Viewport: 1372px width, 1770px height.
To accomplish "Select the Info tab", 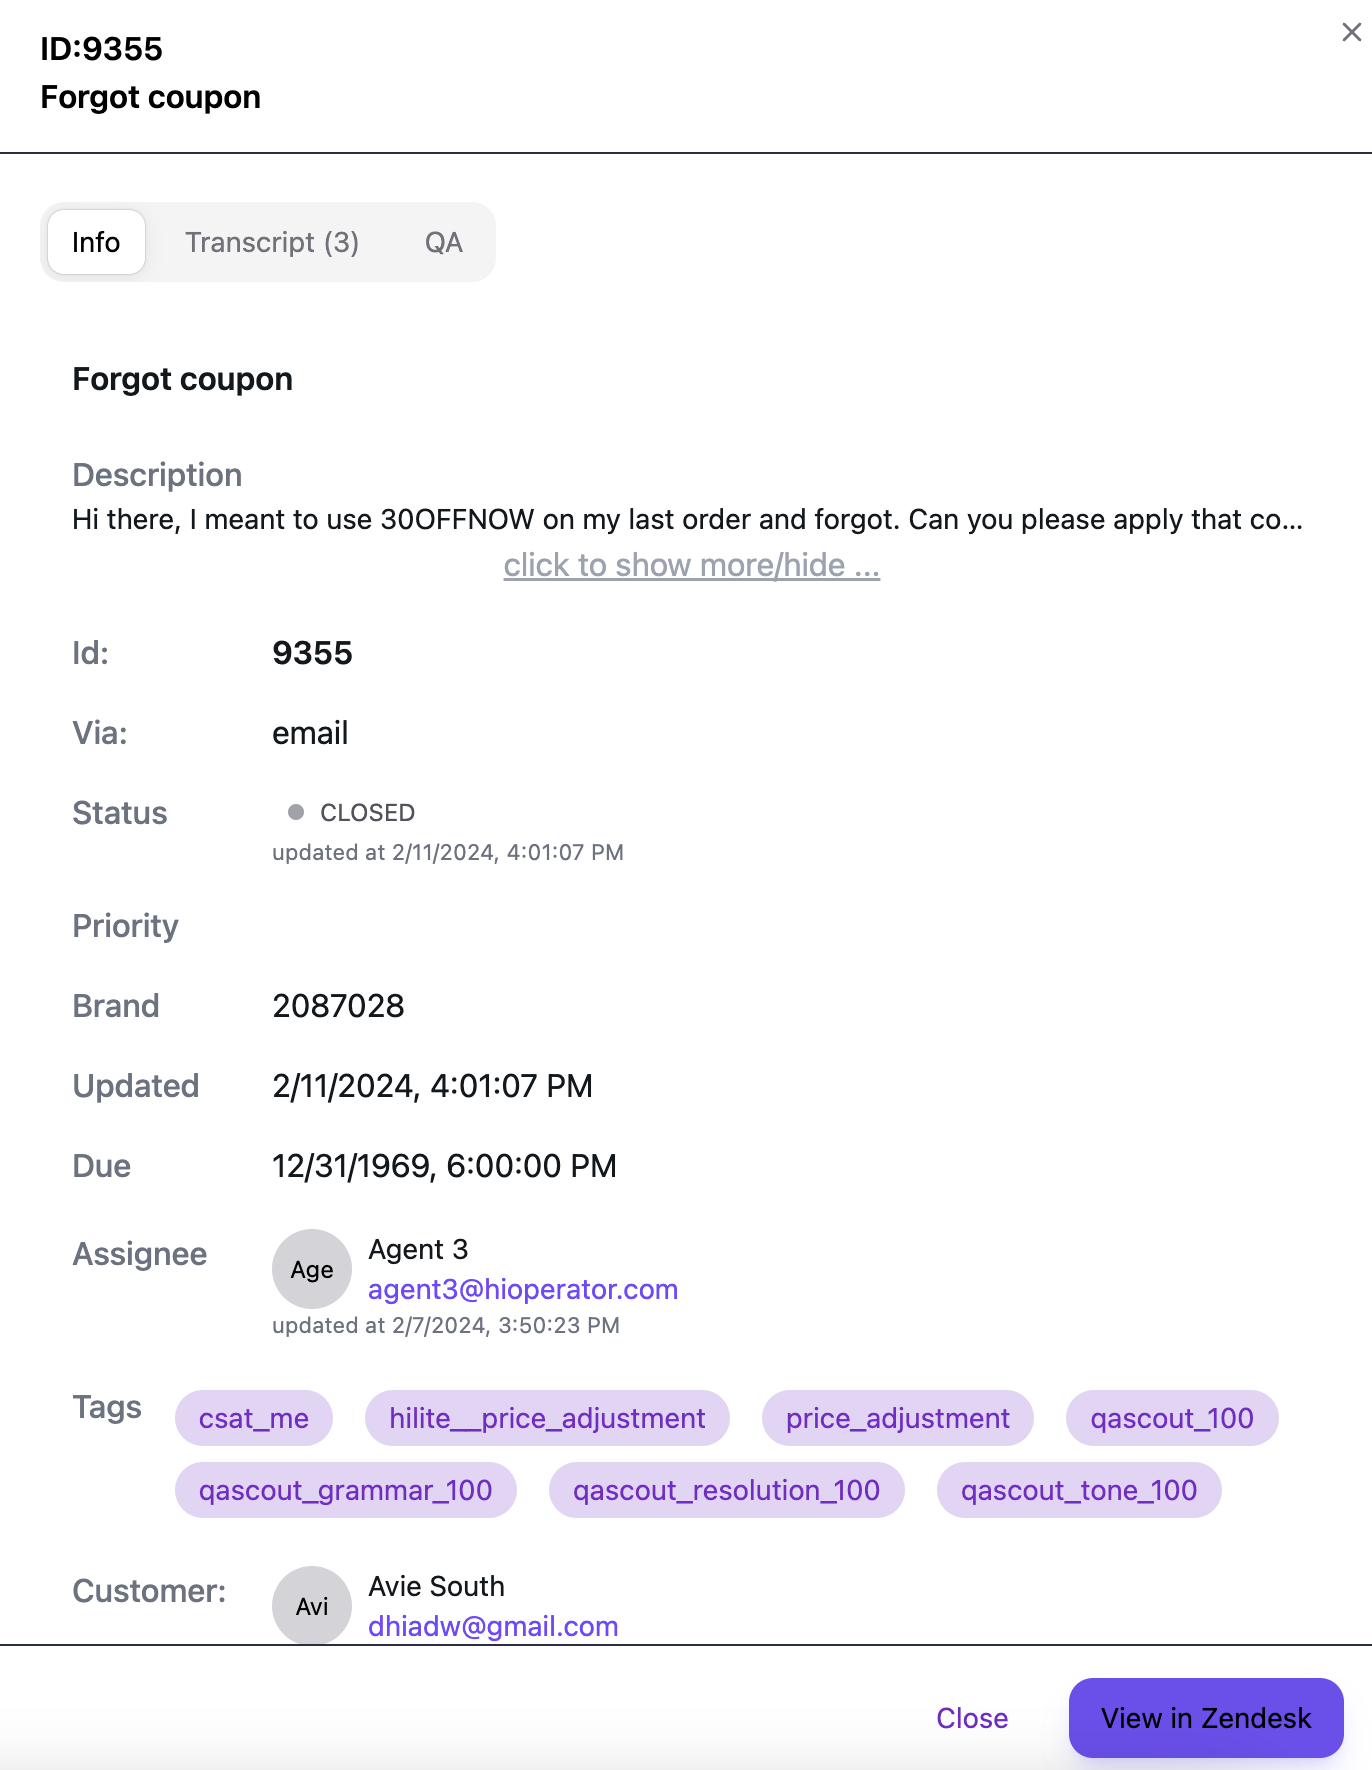I will (96, 242).
